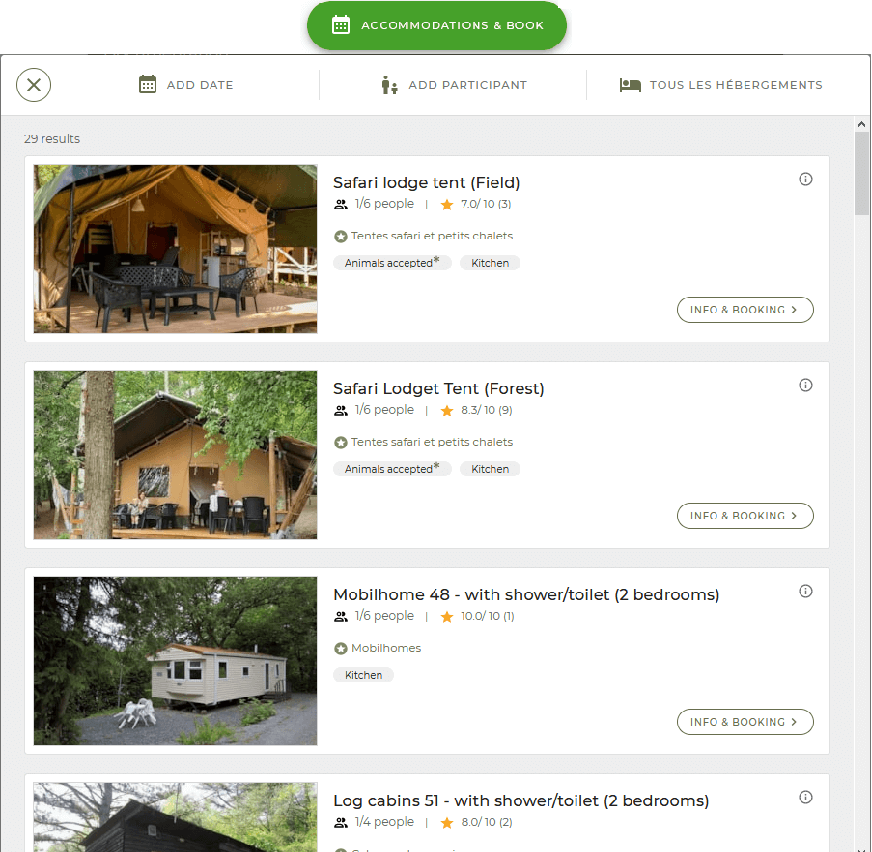Click Animals accepted tag on Safari Lodget Tent (Forest)

tap(392, 469)
